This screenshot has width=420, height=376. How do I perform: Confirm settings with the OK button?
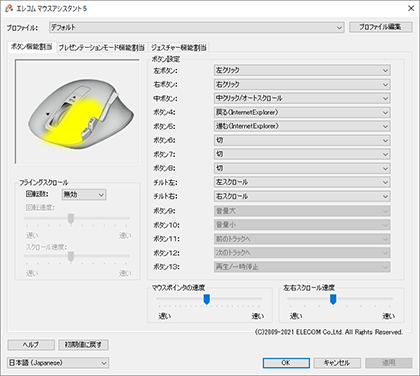click(x=286, y=363)
